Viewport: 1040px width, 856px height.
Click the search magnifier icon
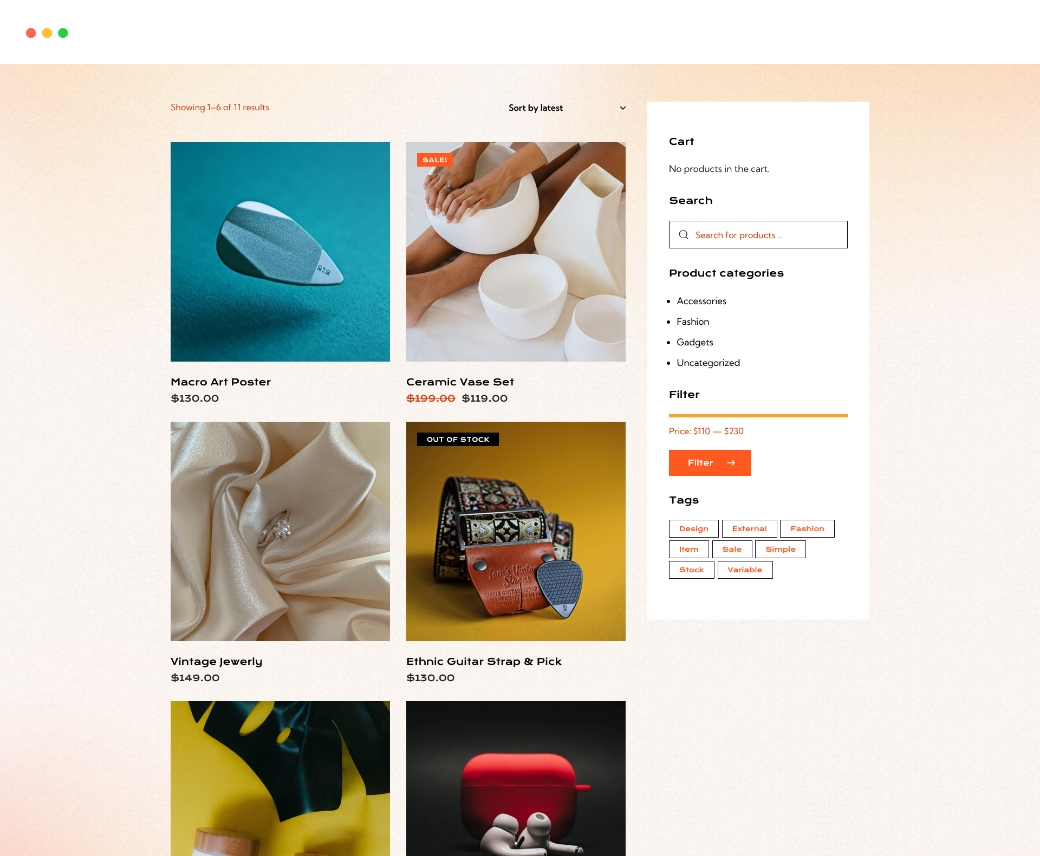(683, 235)
